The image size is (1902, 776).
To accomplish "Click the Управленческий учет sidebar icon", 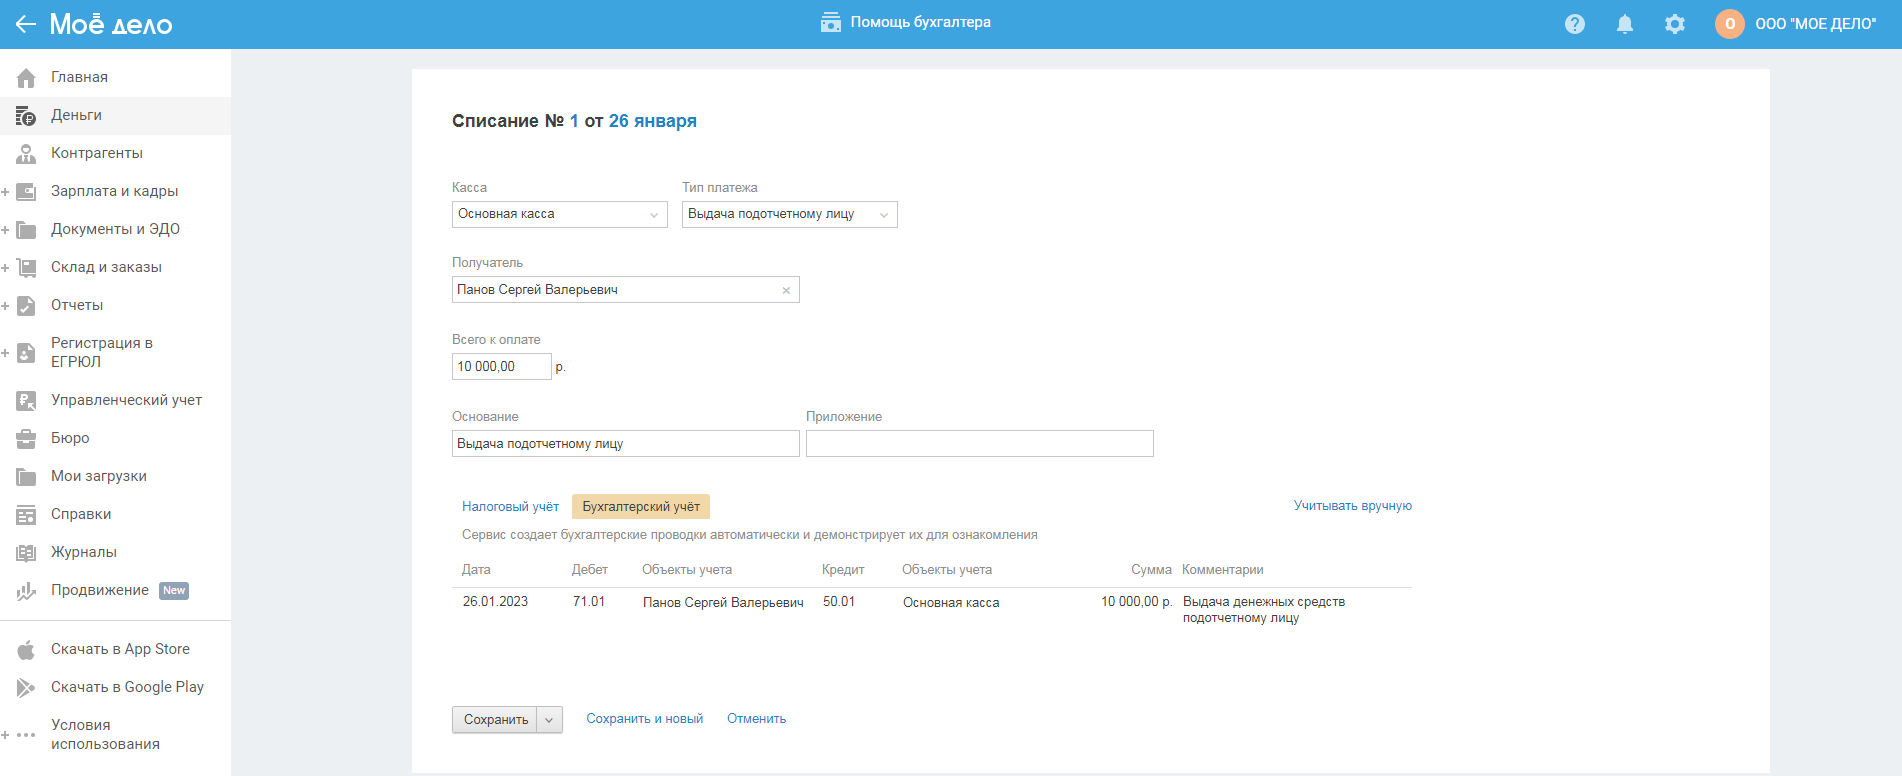I will click(x=26, y=400).
